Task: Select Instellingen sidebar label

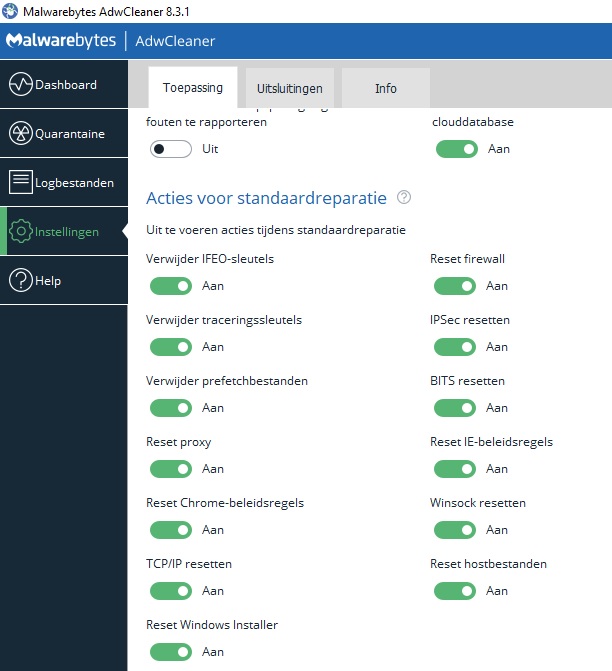Action: [67, 232]
